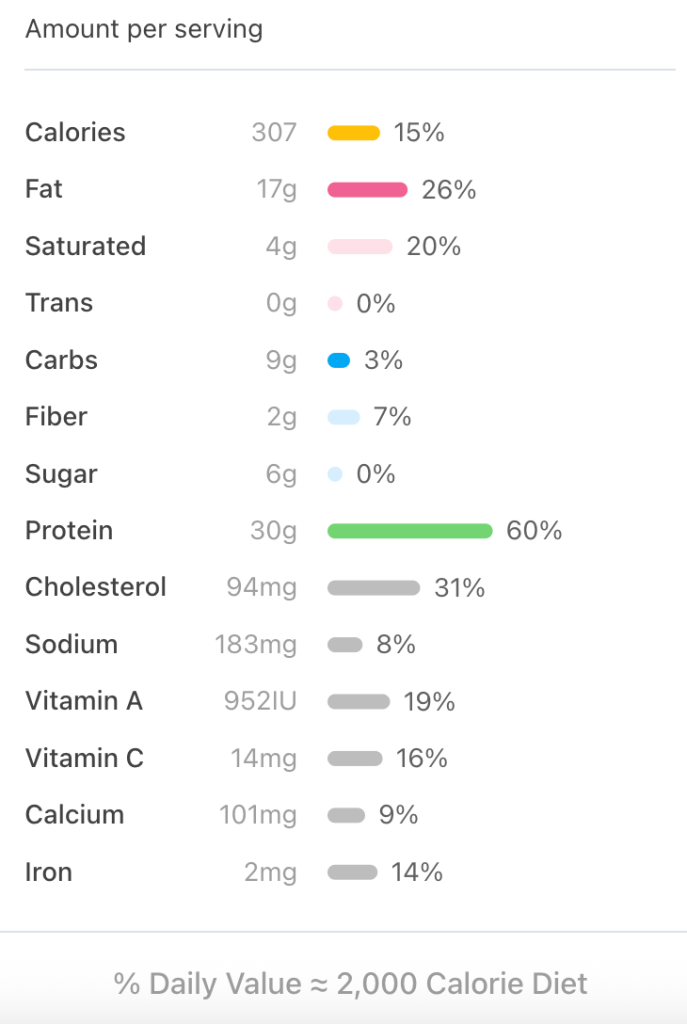The width and height of the screenshot is (687, 1024).
Task: Click the 101mg calcium amount
Action: (258, 816)
